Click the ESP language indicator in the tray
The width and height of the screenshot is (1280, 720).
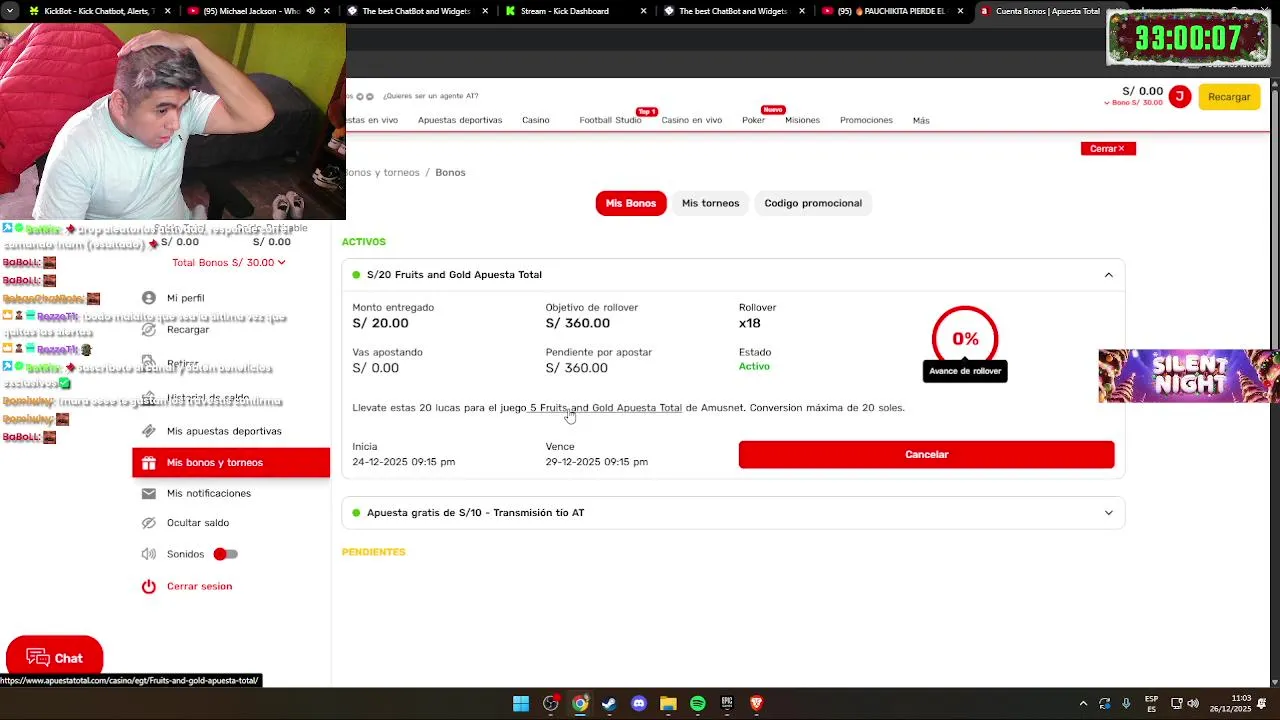(x=1152, y=704)
